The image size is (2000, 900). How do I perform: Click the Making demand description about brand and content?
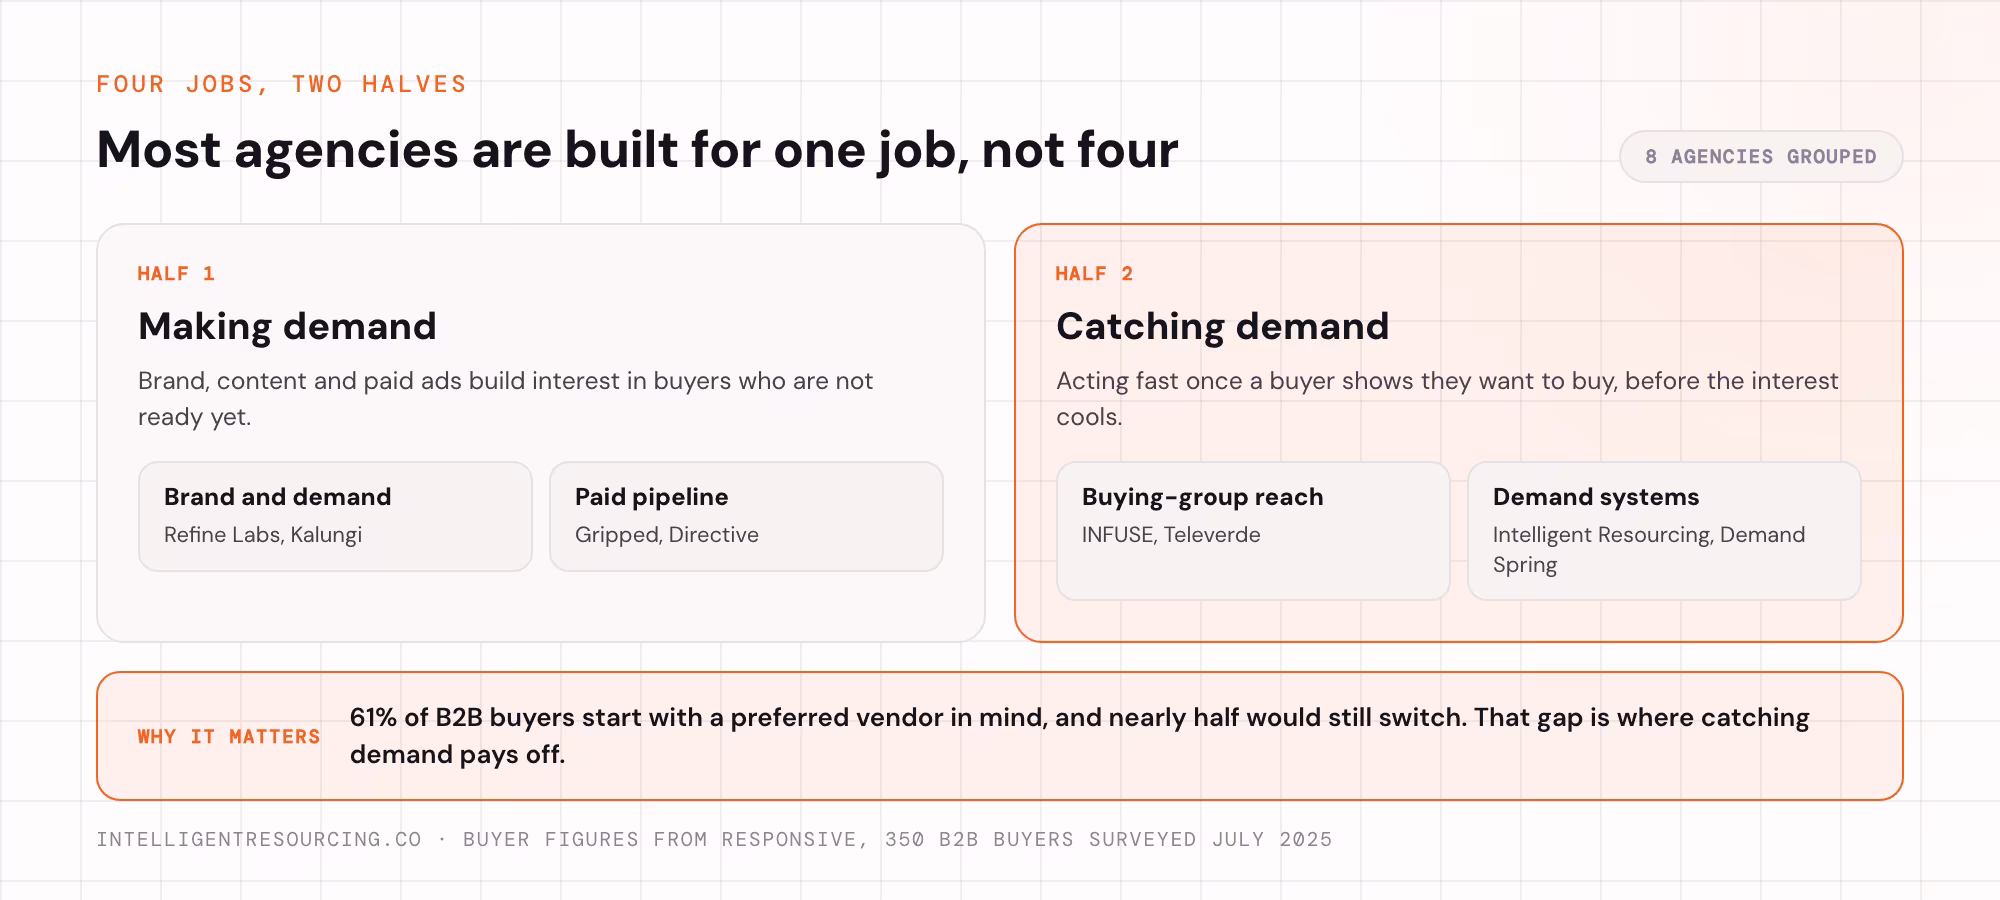(x=505, y=399)
